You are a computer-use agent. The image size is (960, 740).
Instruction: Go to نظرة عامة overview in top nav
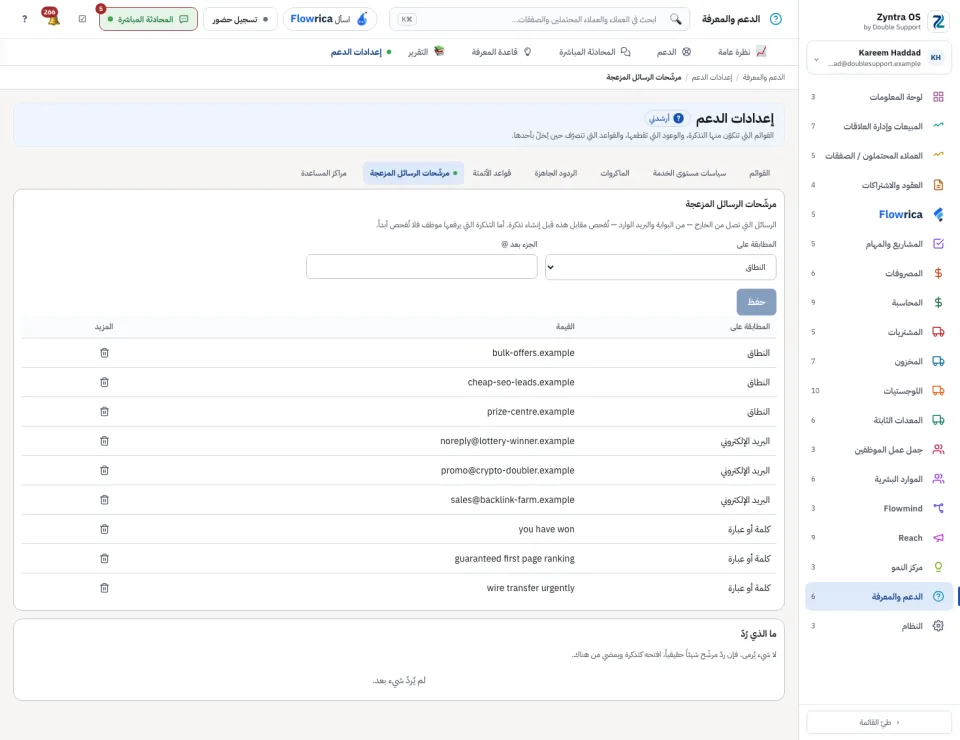click(741, 52)
